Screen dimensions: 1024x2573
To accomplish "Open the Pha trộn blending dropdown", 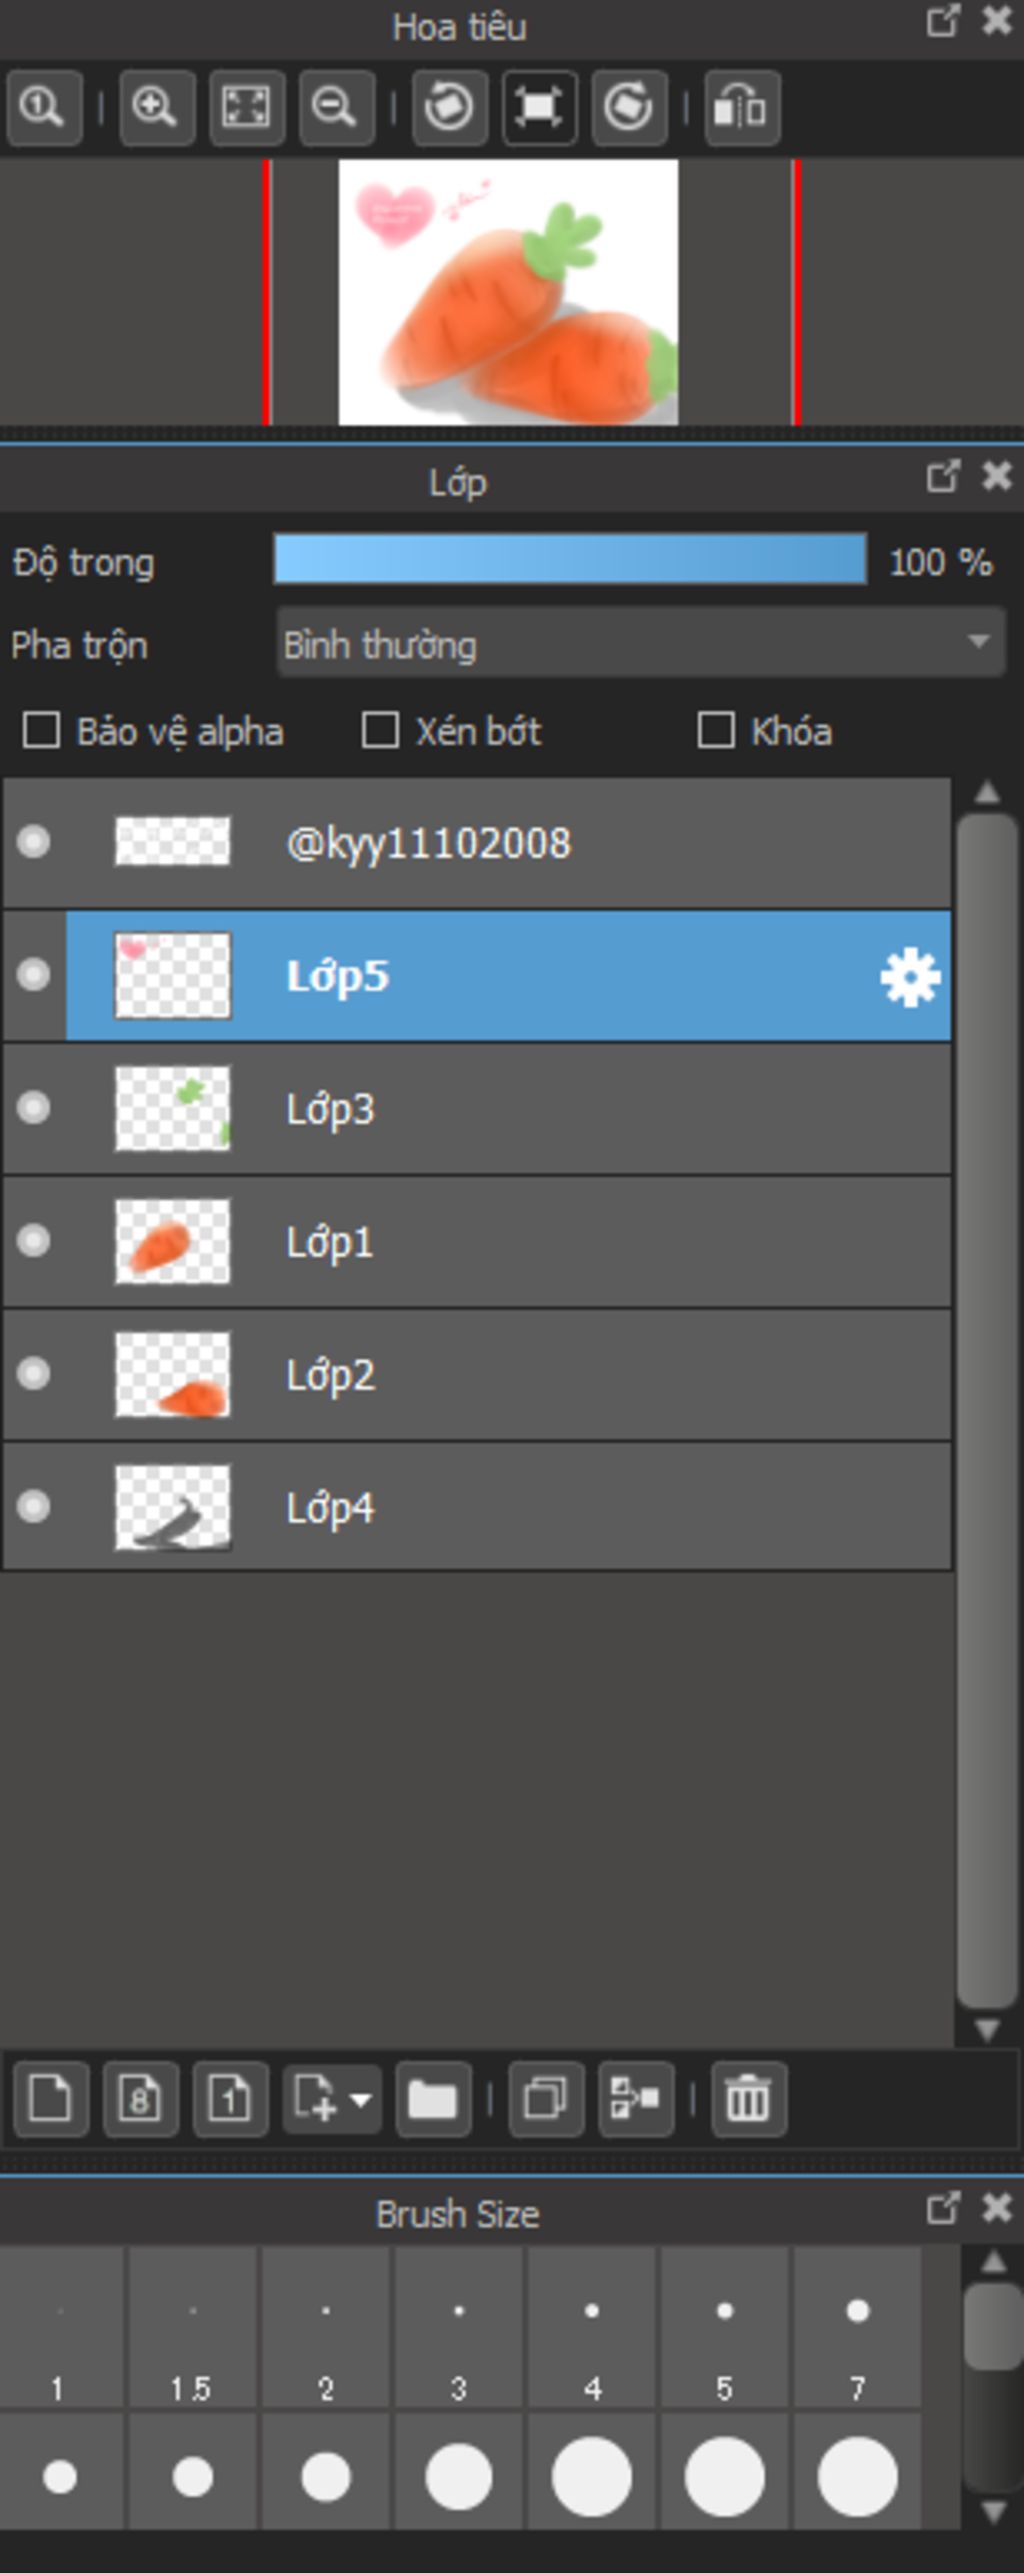I will click(x=640, y=643).
